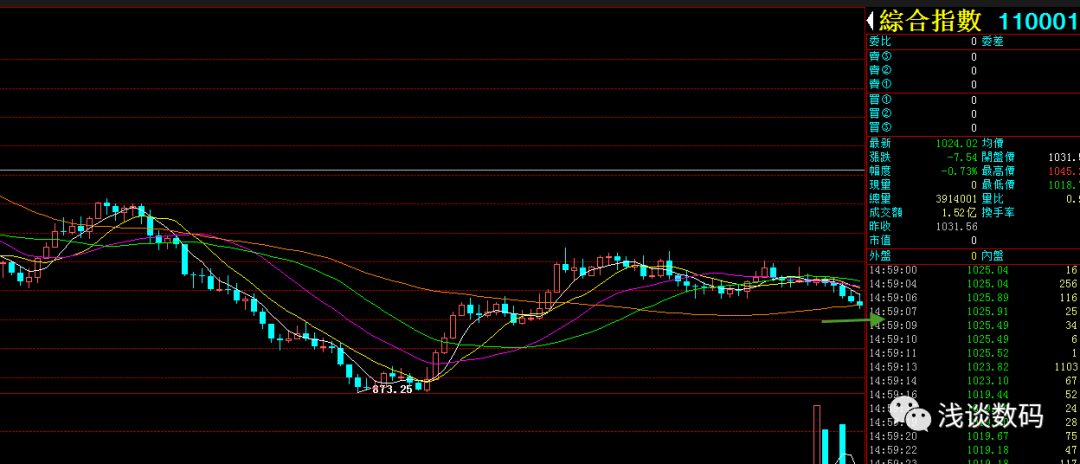Select the 成交額 value 1.52亿
The height and width of the screenshot is (464, 1080).
click(959, 213)
